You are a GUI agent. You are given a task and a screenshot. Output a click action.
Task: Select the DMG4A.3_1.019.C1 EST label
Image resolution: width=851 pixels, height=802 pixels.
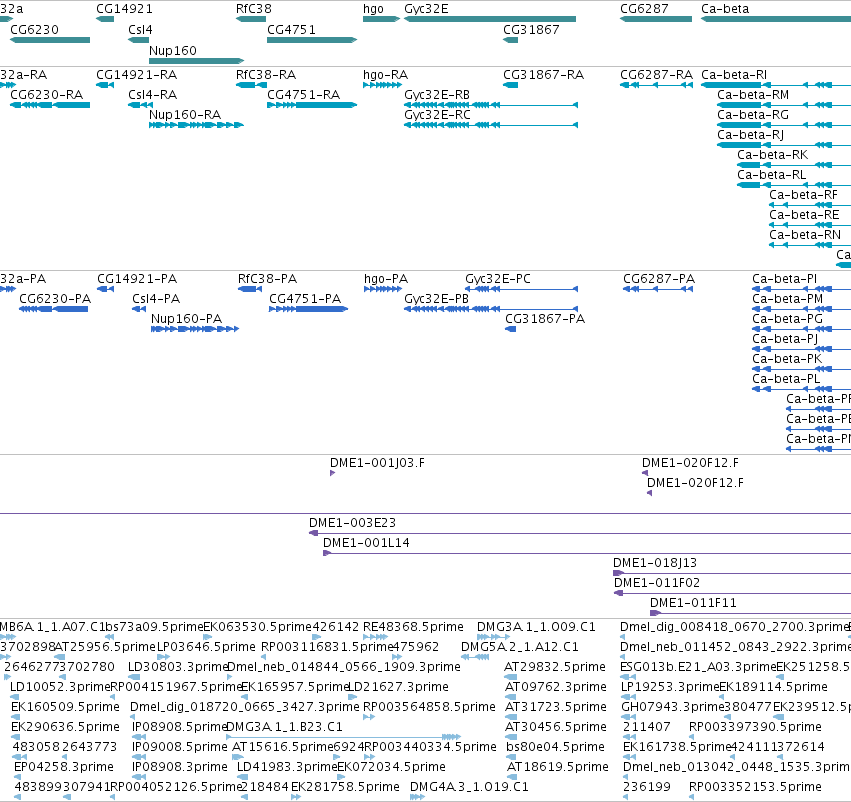click(x=469, y=786)
